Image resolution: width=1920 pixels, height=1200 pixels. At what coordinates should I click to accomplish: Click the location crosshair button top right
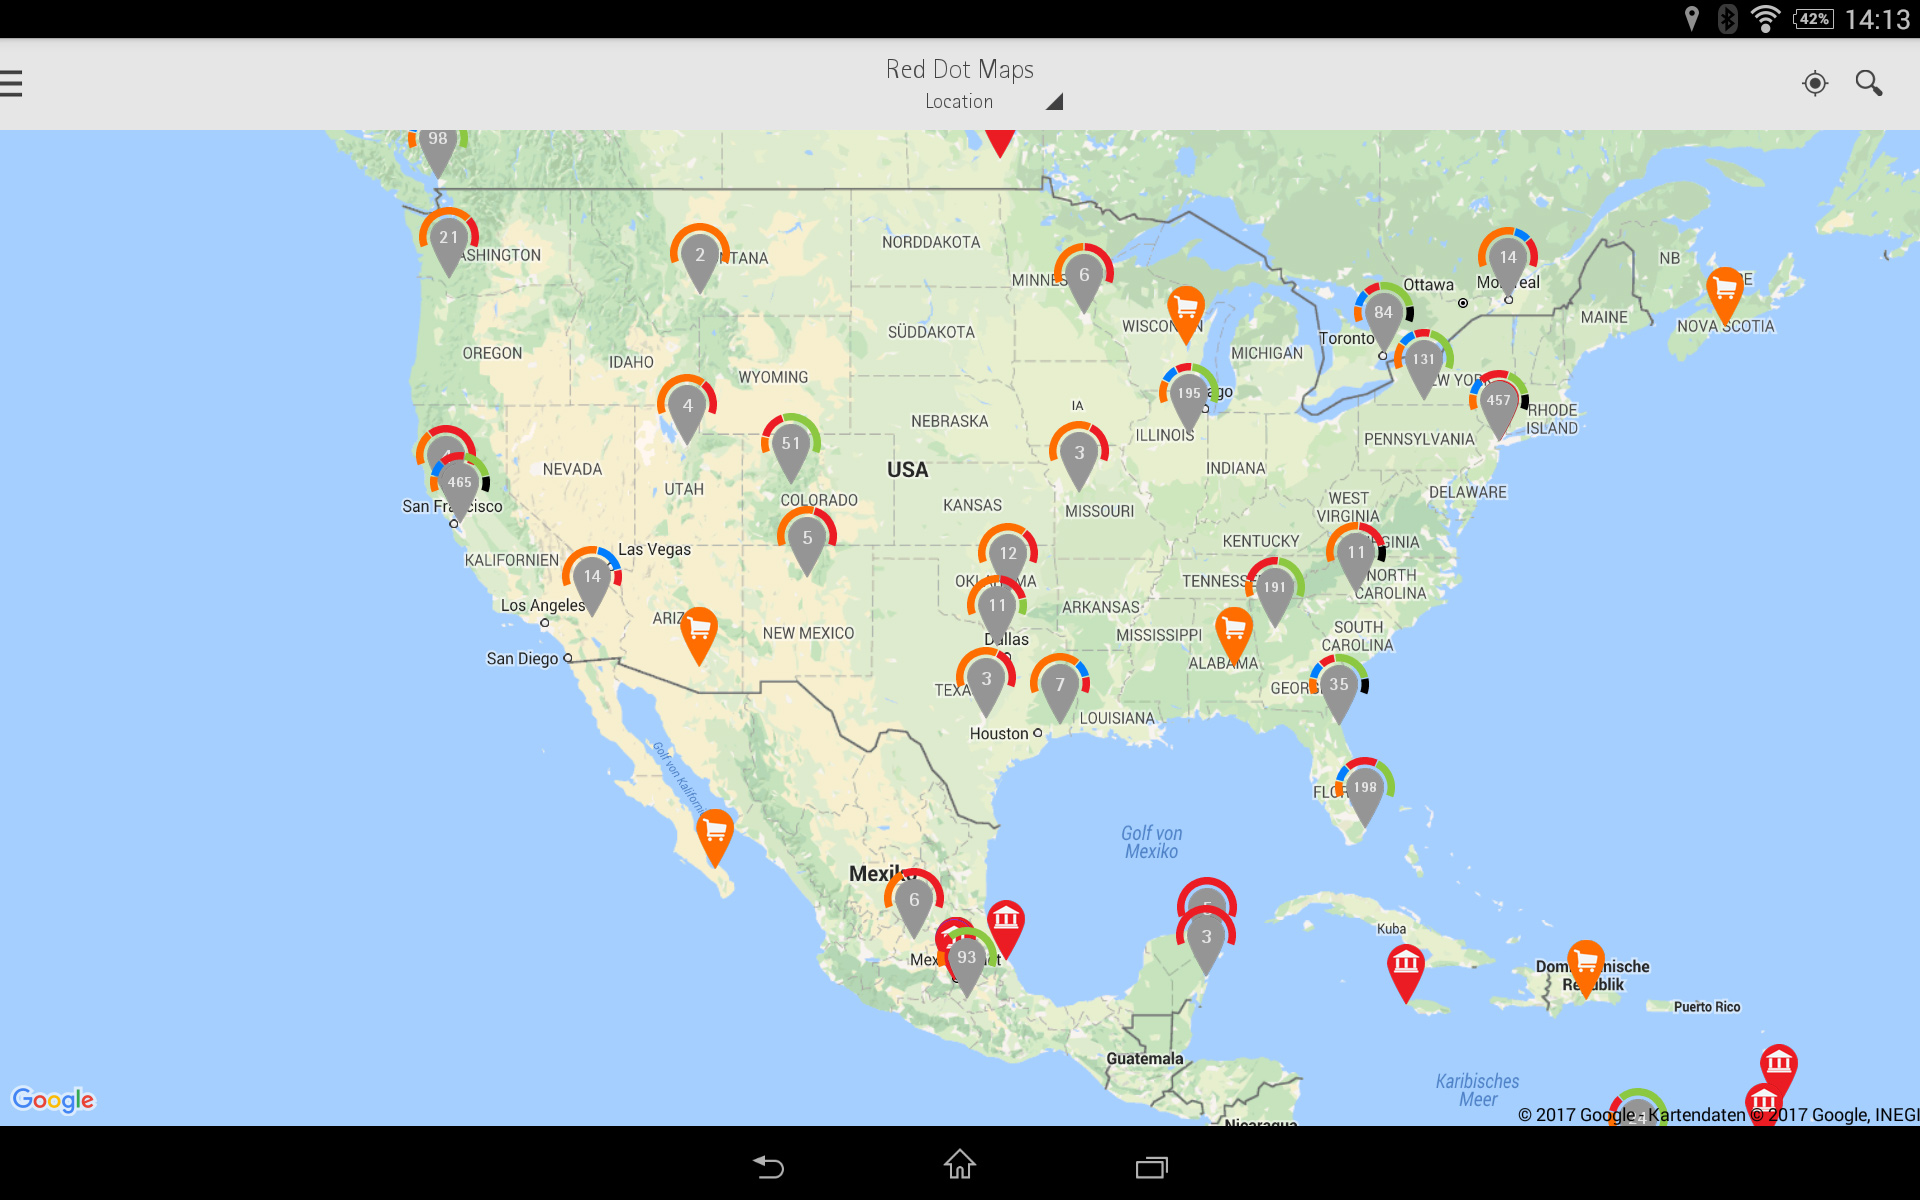(x=1815, y=83)
